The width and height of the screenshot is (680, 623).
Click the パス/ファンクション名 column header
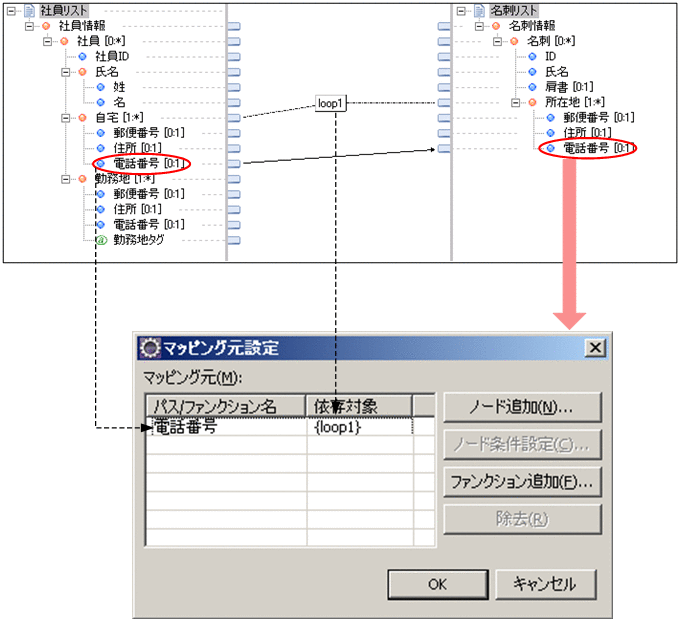226,407
